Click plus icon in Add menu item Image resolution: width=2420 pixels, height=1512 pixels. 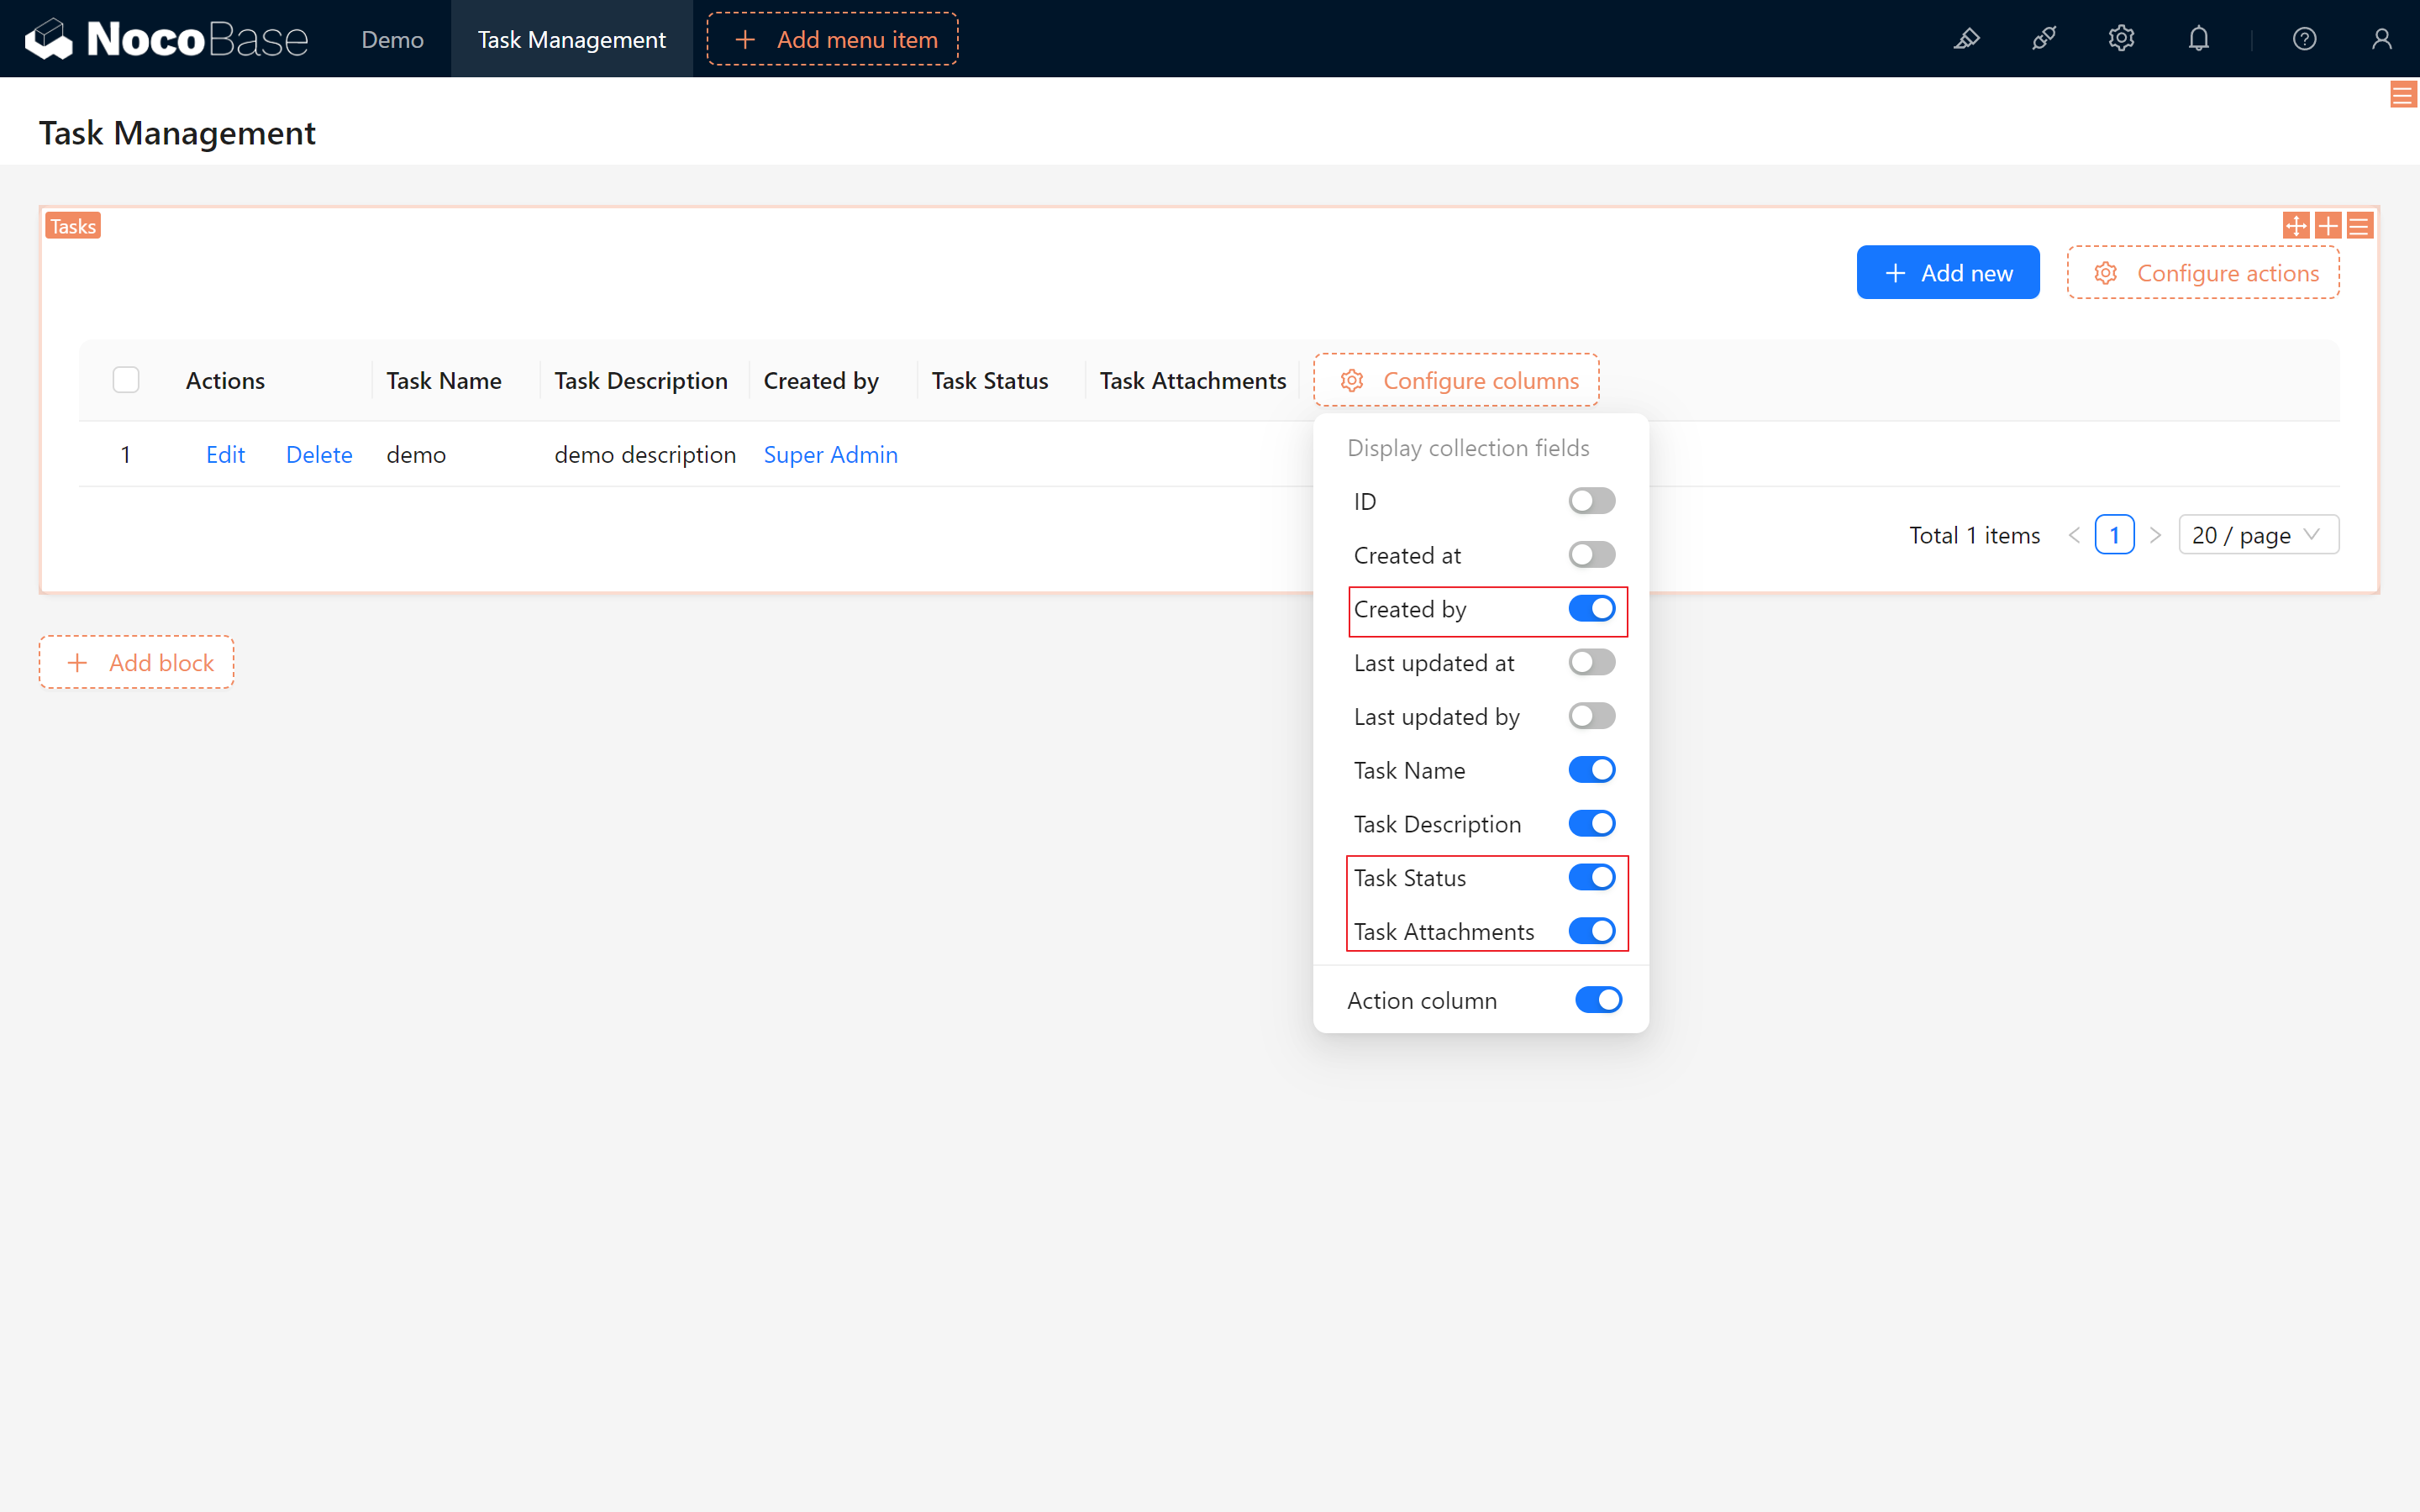coord(745,39)
